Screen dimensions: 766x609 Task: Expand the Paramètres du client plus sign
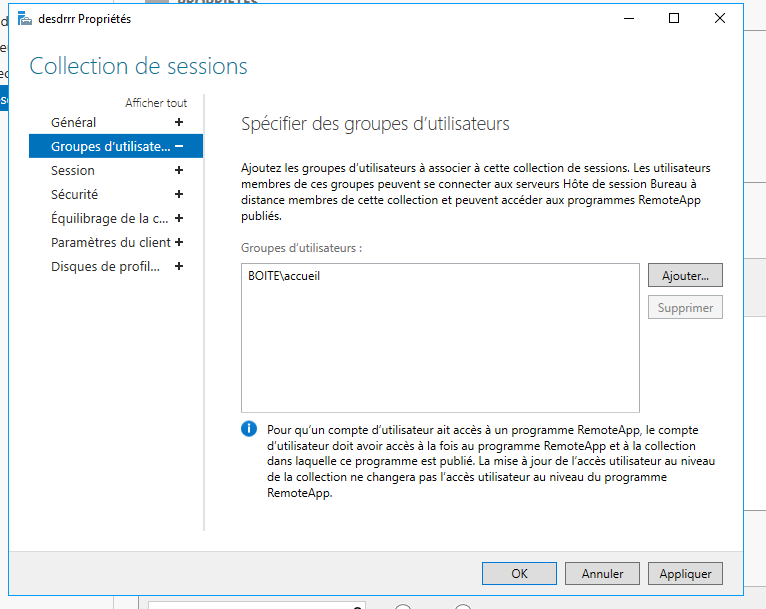point(179,242)
